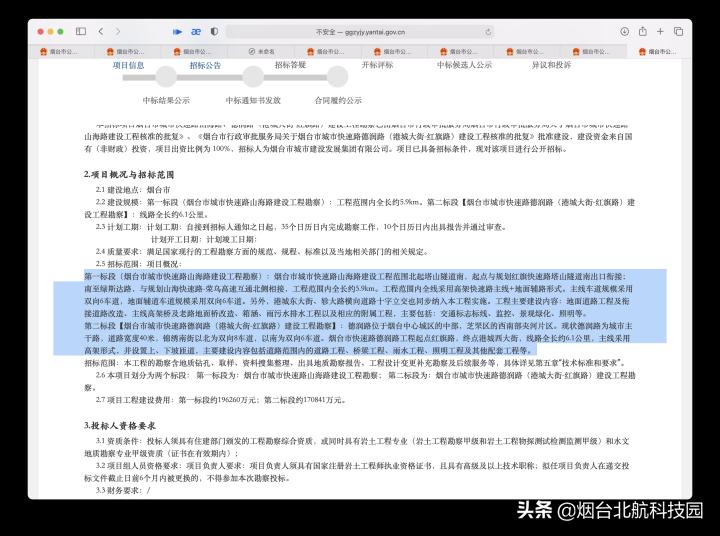
Task: Open the 招标公告 step
Action: [x=205, y=65]
